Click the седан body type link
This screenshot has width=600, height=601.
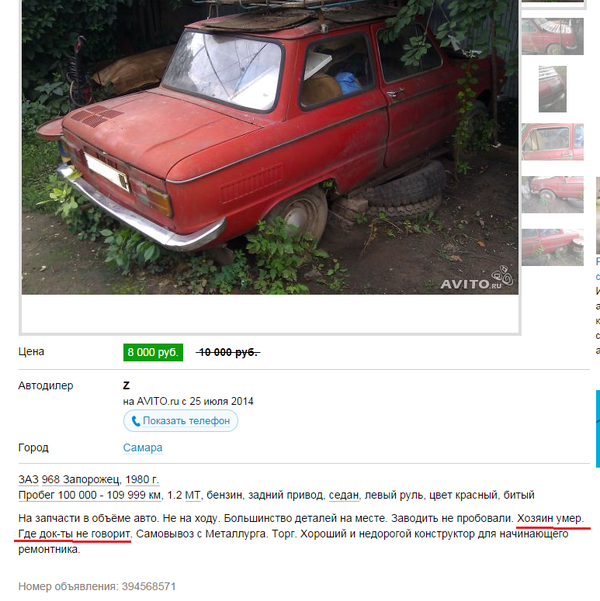pyautogui.click(x=344, y=495)
